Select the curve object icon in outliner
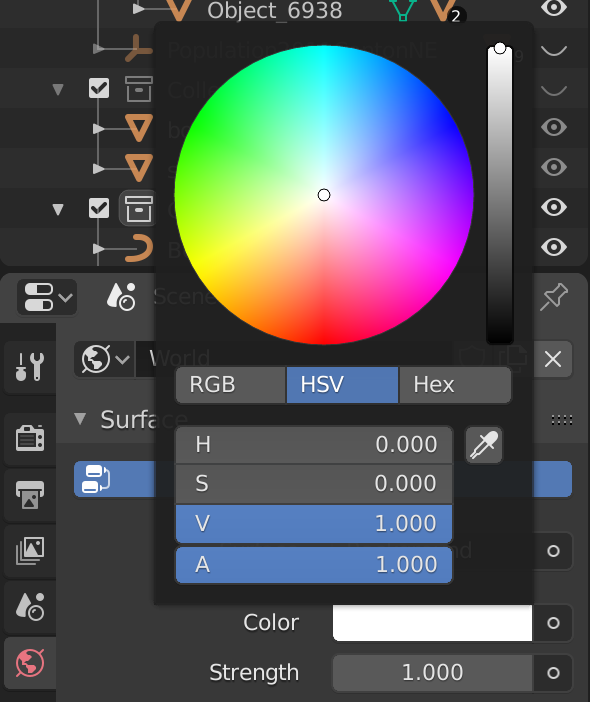 coord(139,248)
